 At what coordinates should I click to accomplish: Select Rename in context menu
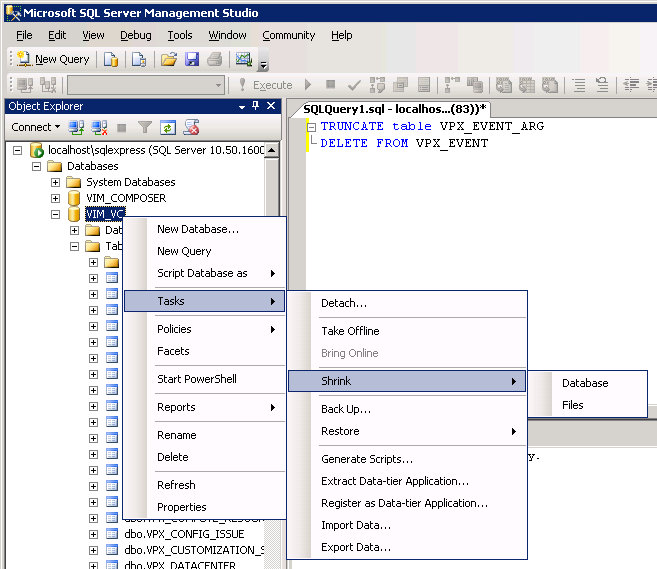click(x=204, y=435)
